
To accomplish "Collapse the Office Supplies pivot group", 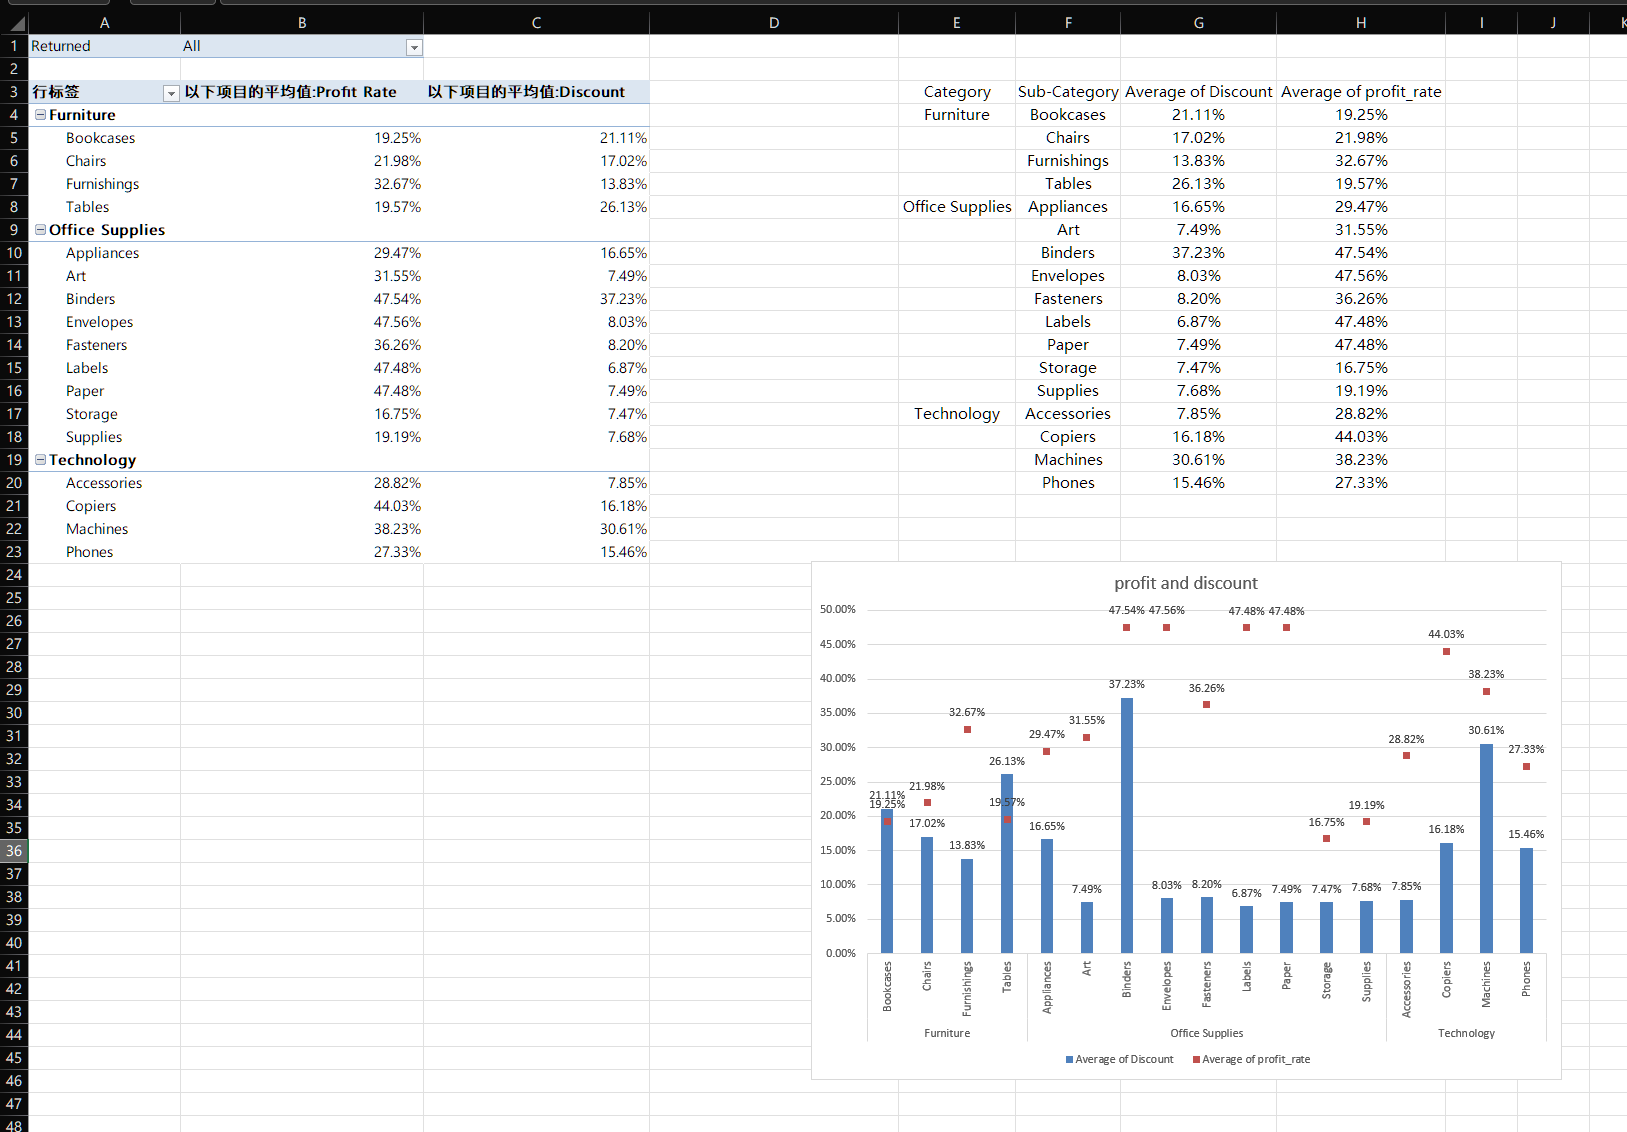I will (41, 230).
